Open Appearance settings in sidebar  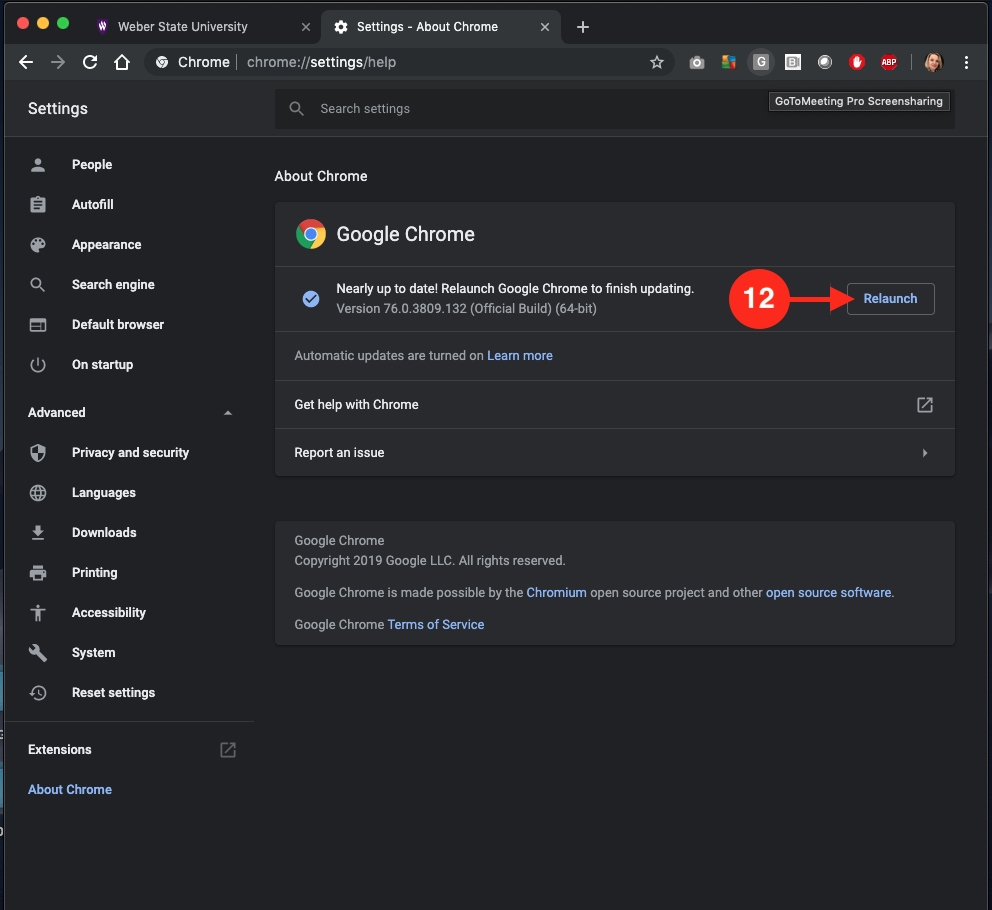pos(106,245)
